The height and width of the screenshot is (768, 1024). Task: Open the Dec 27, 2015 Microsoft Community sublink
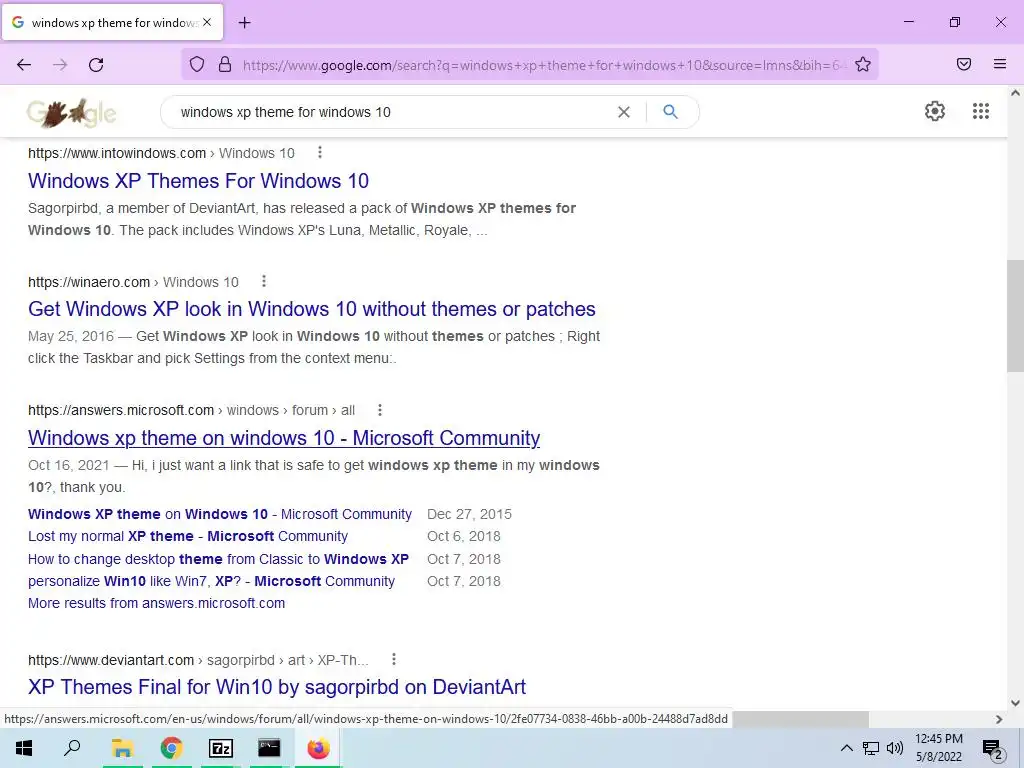[x=220, y=514]
